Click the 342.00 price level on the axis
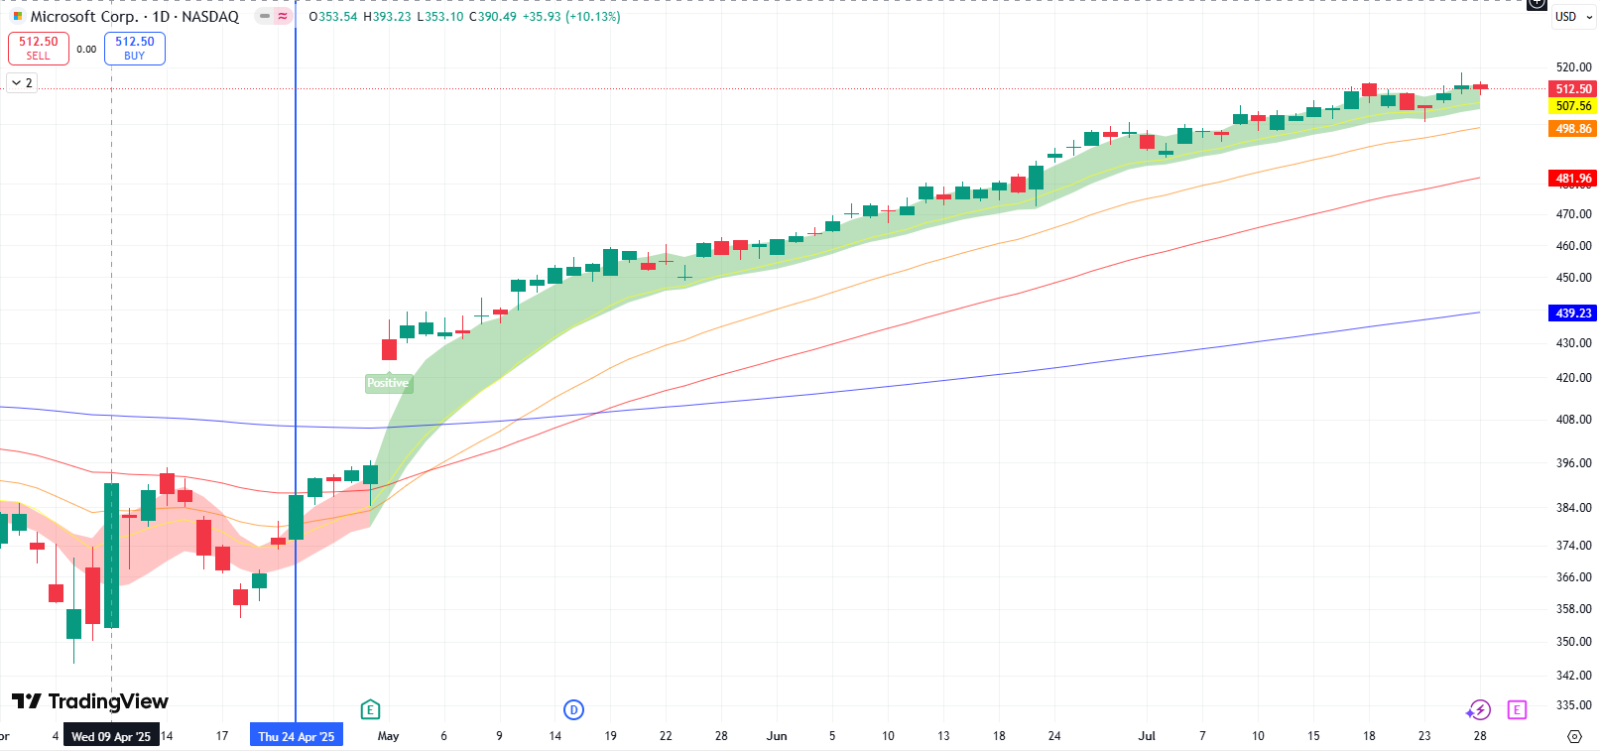Screen dimensions: 1600x751 [x=1573, y=676]
